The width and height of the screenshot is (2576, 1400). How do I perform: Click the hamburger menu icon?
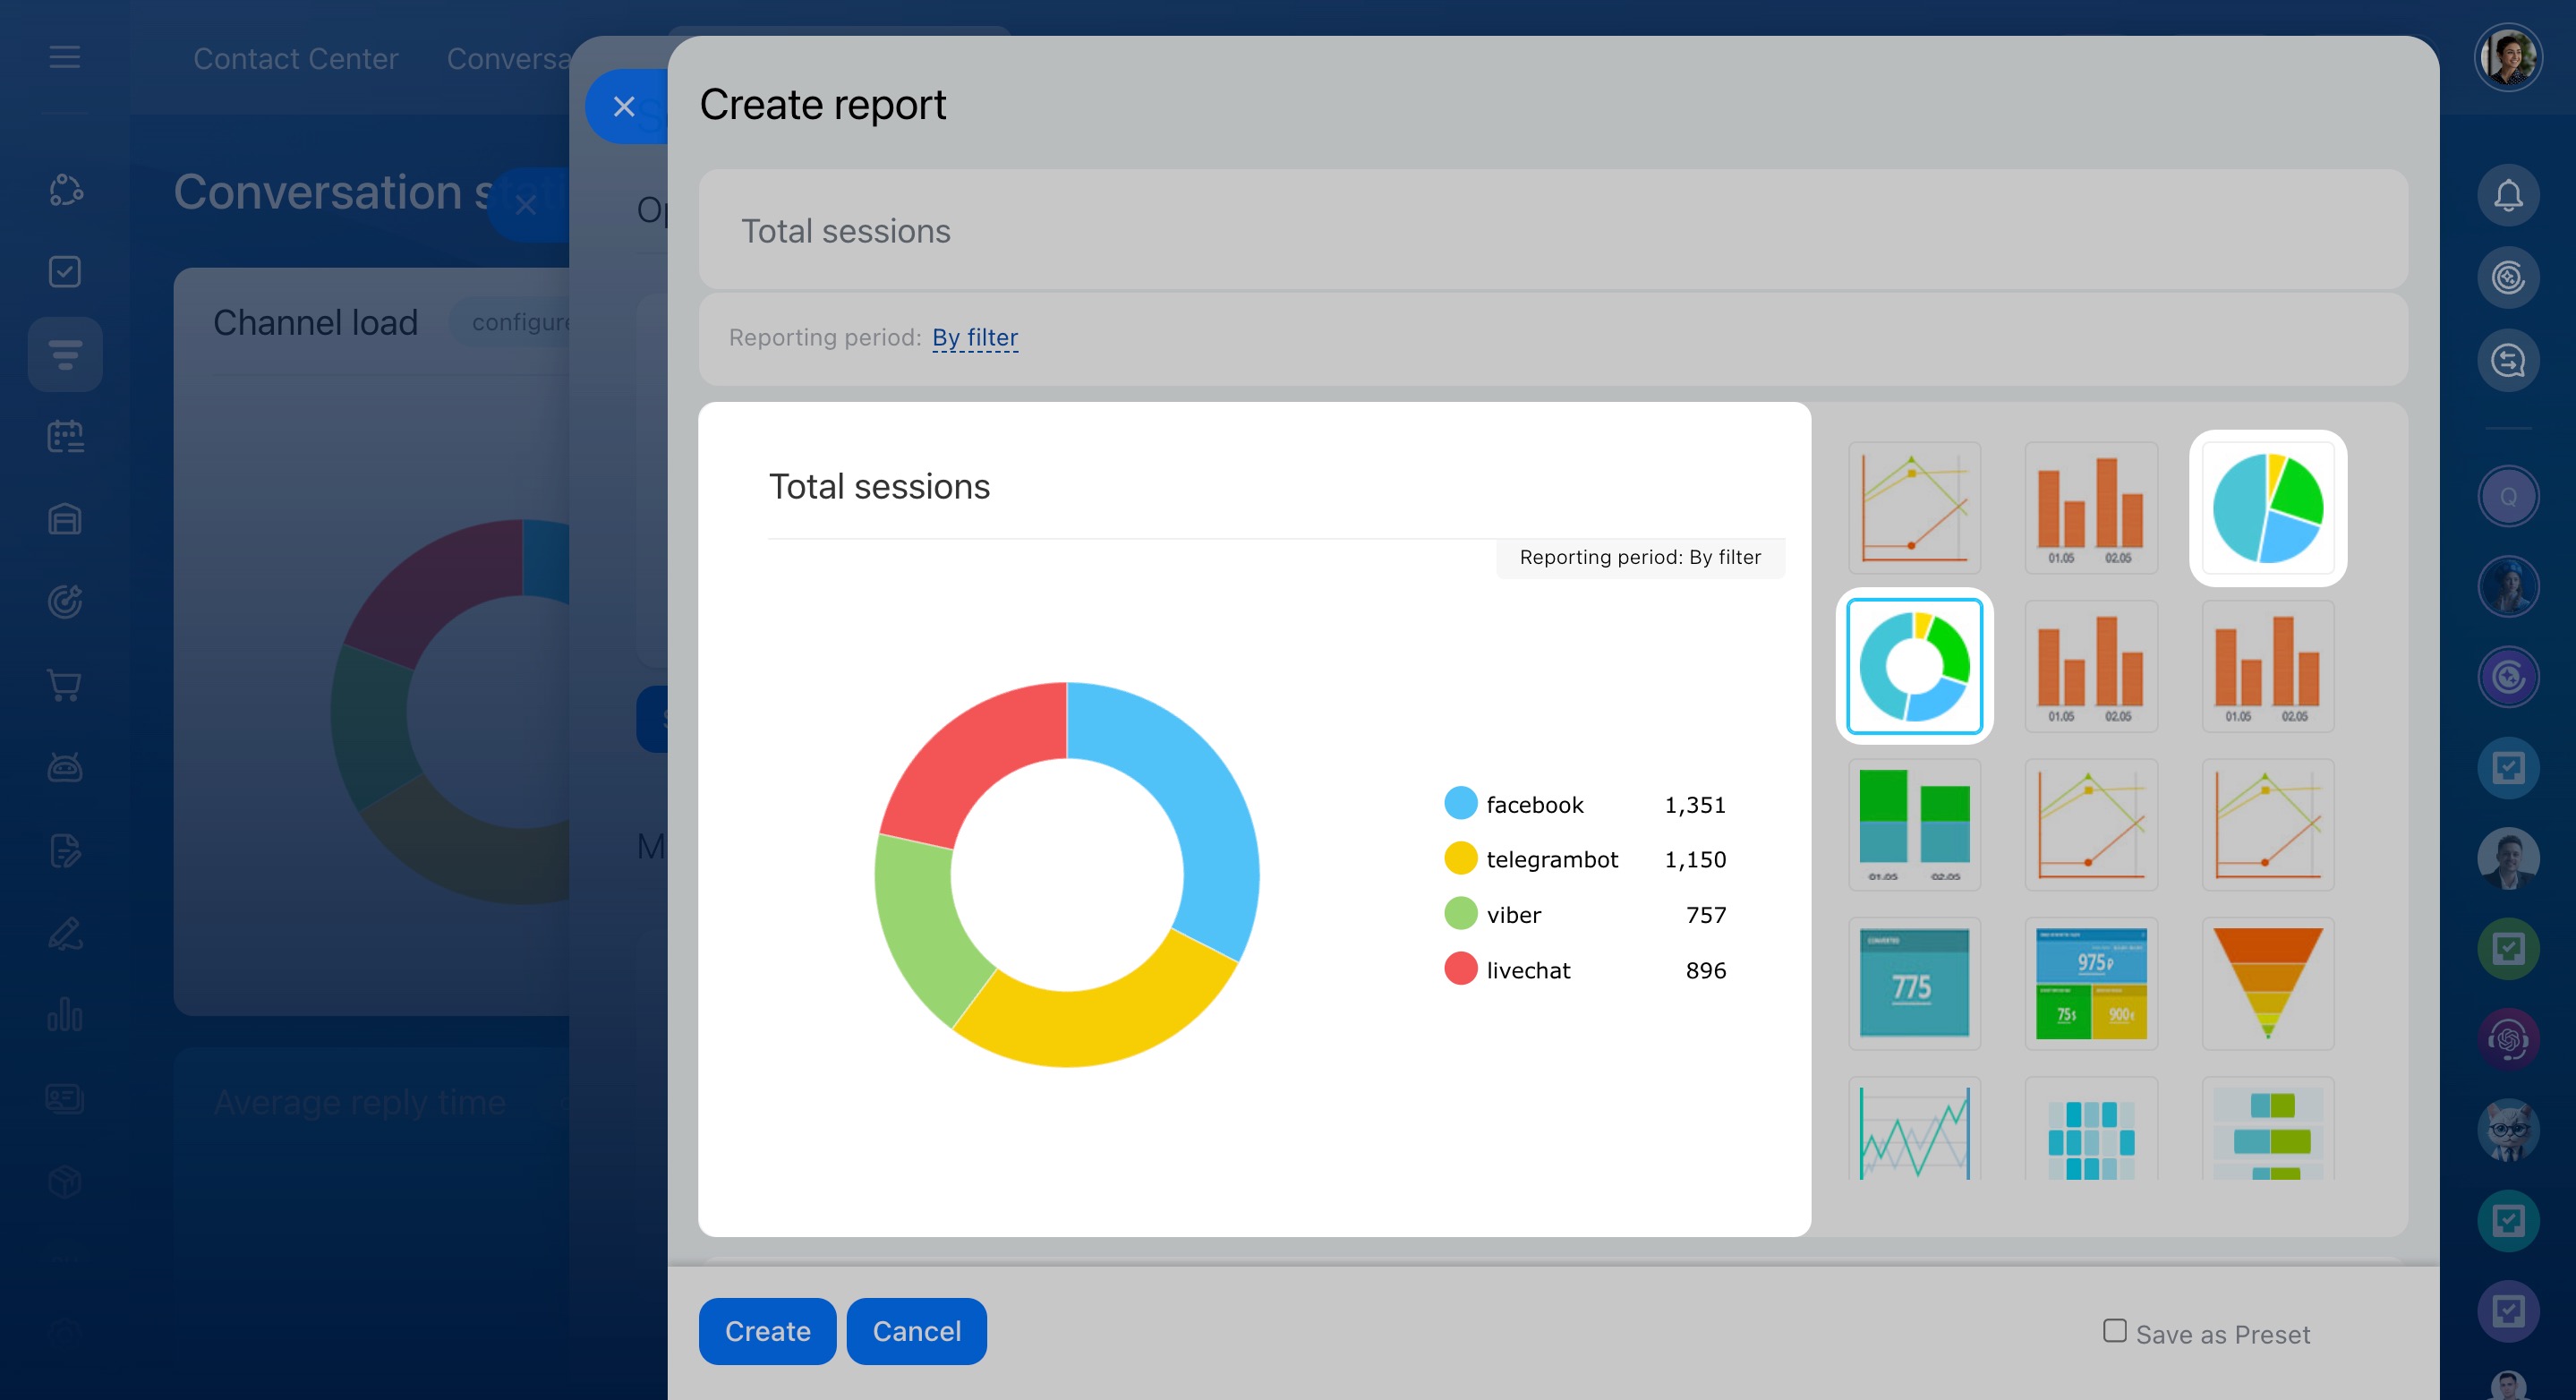point(65,57)
